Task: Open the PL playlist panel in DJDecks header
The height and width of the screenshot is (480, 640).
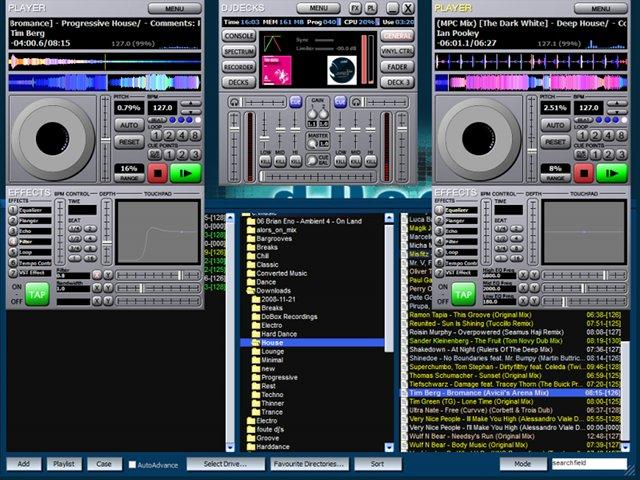Action: [371, 8]
